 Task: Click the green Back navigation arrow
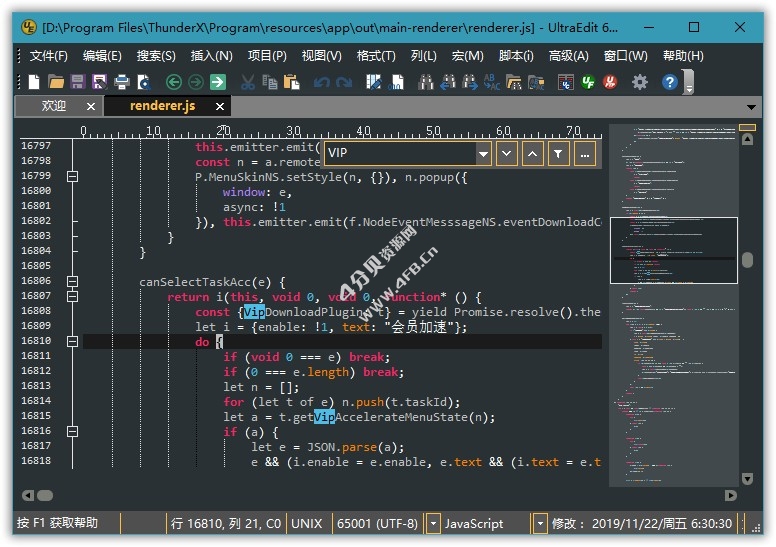tap(174, 82)
